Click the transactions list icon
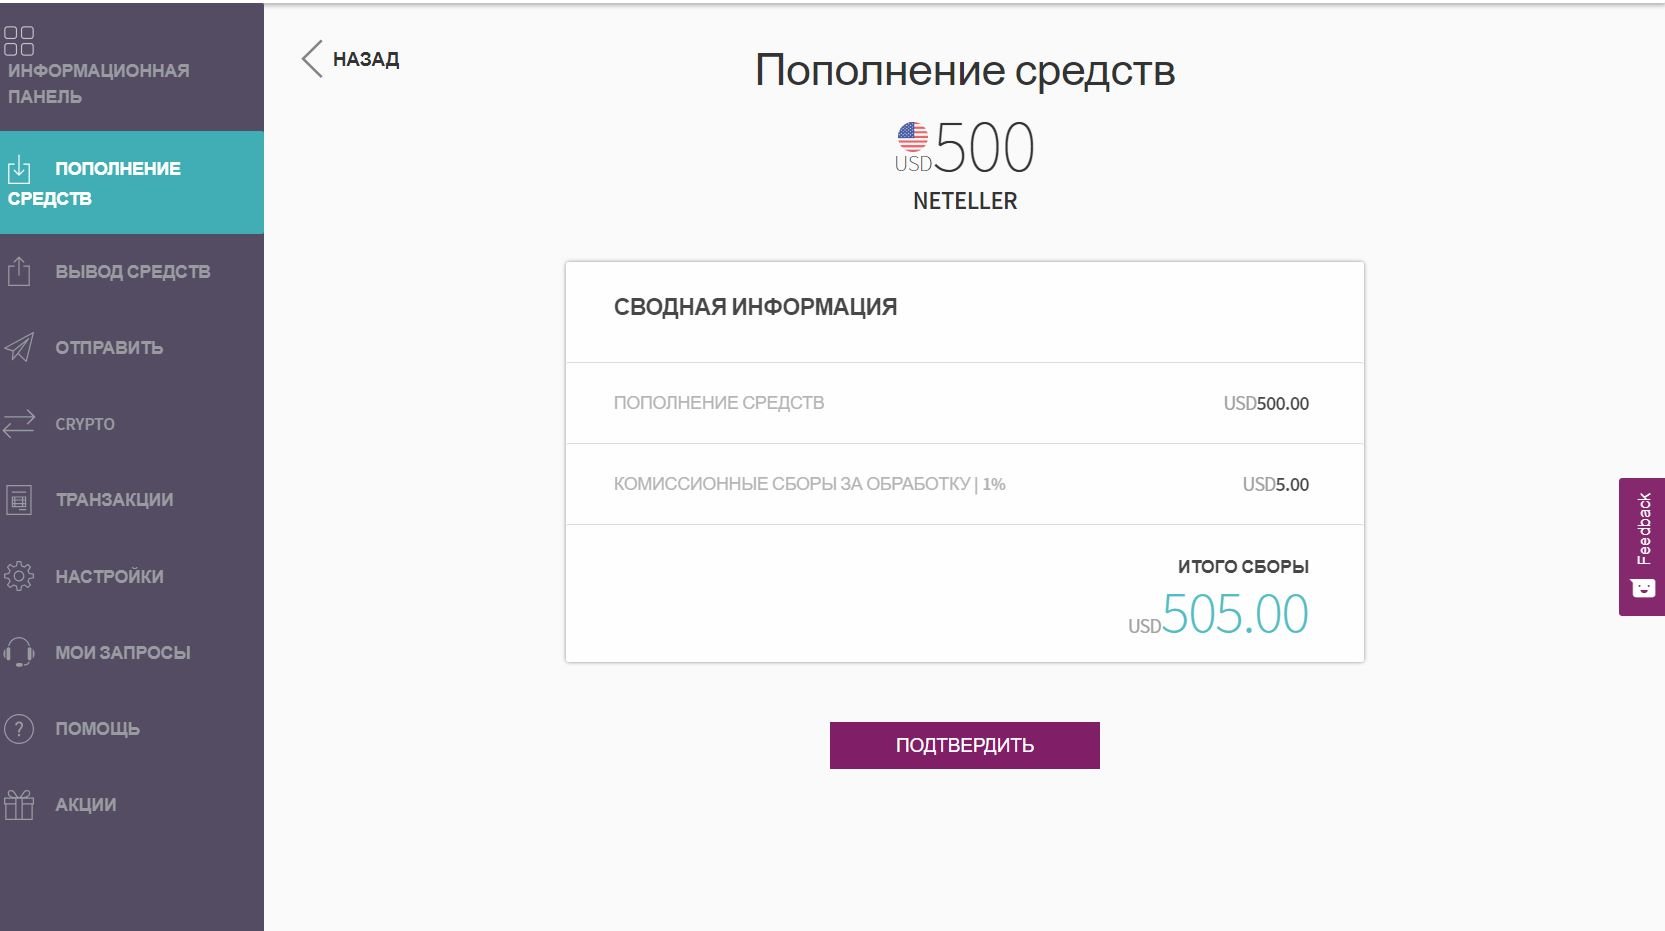1665x931 pixels. click(19, 499)
